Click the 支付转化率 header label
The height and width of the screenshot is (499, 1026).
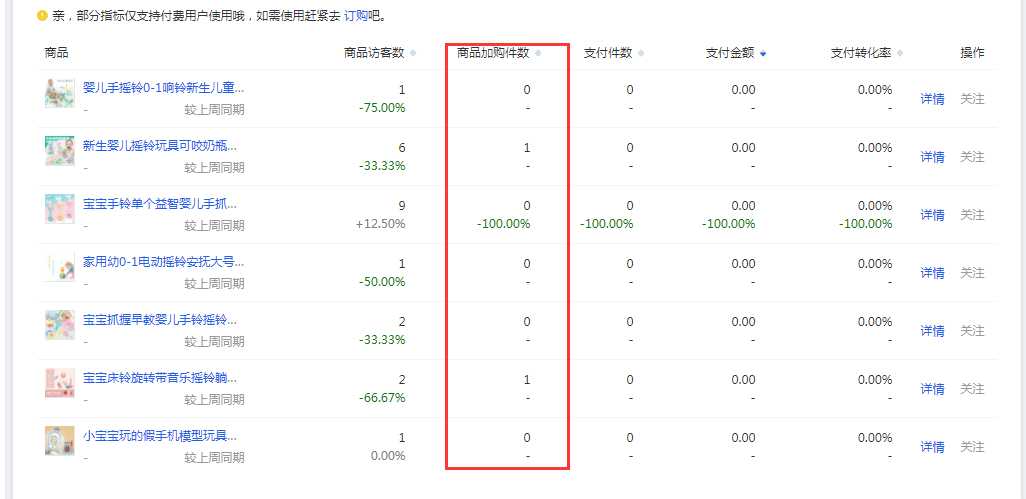(861, 54)
